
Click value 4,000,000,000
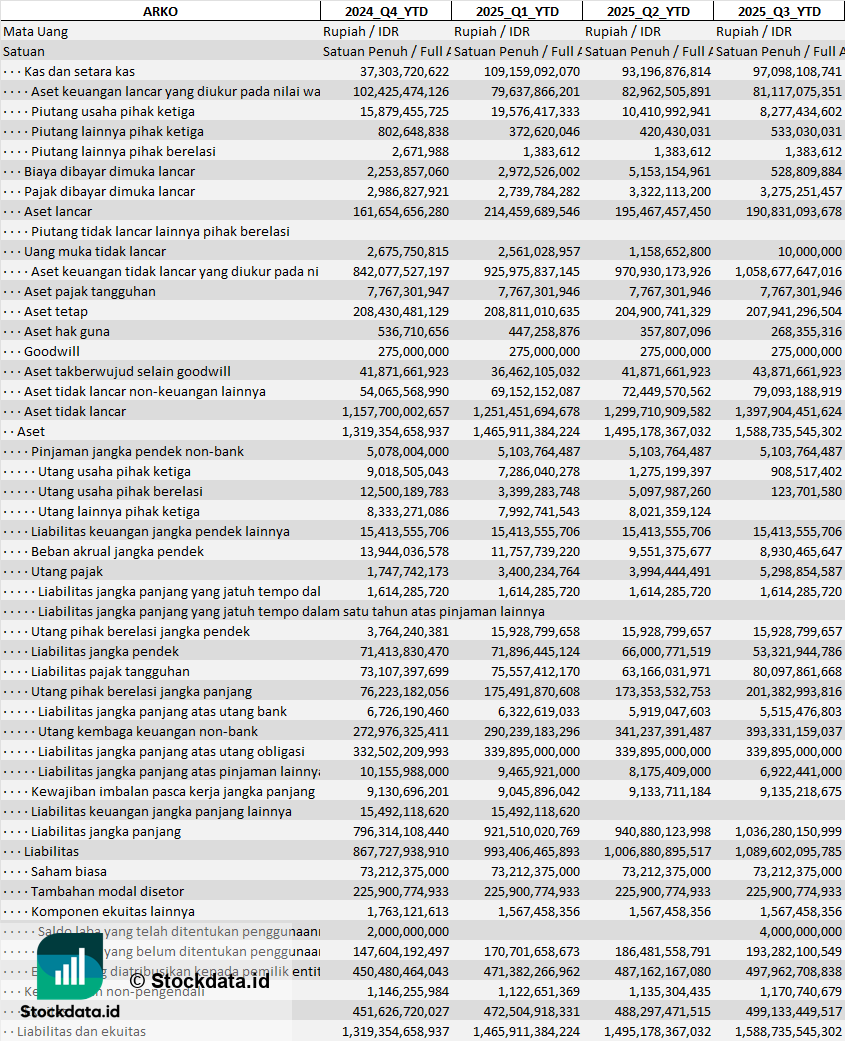tap(801, 931)
